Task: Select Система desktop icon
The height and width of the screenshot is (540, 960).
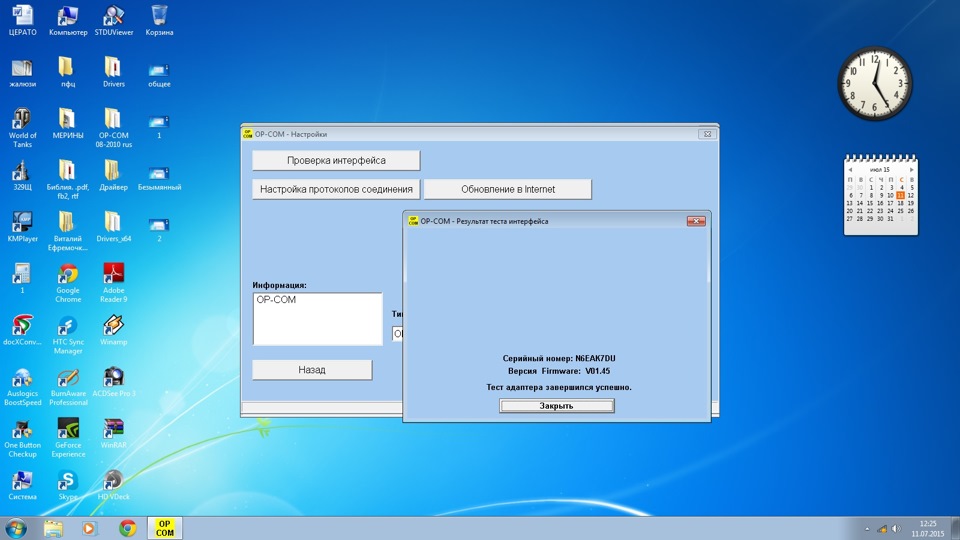Action: click(x=22, y=486)
